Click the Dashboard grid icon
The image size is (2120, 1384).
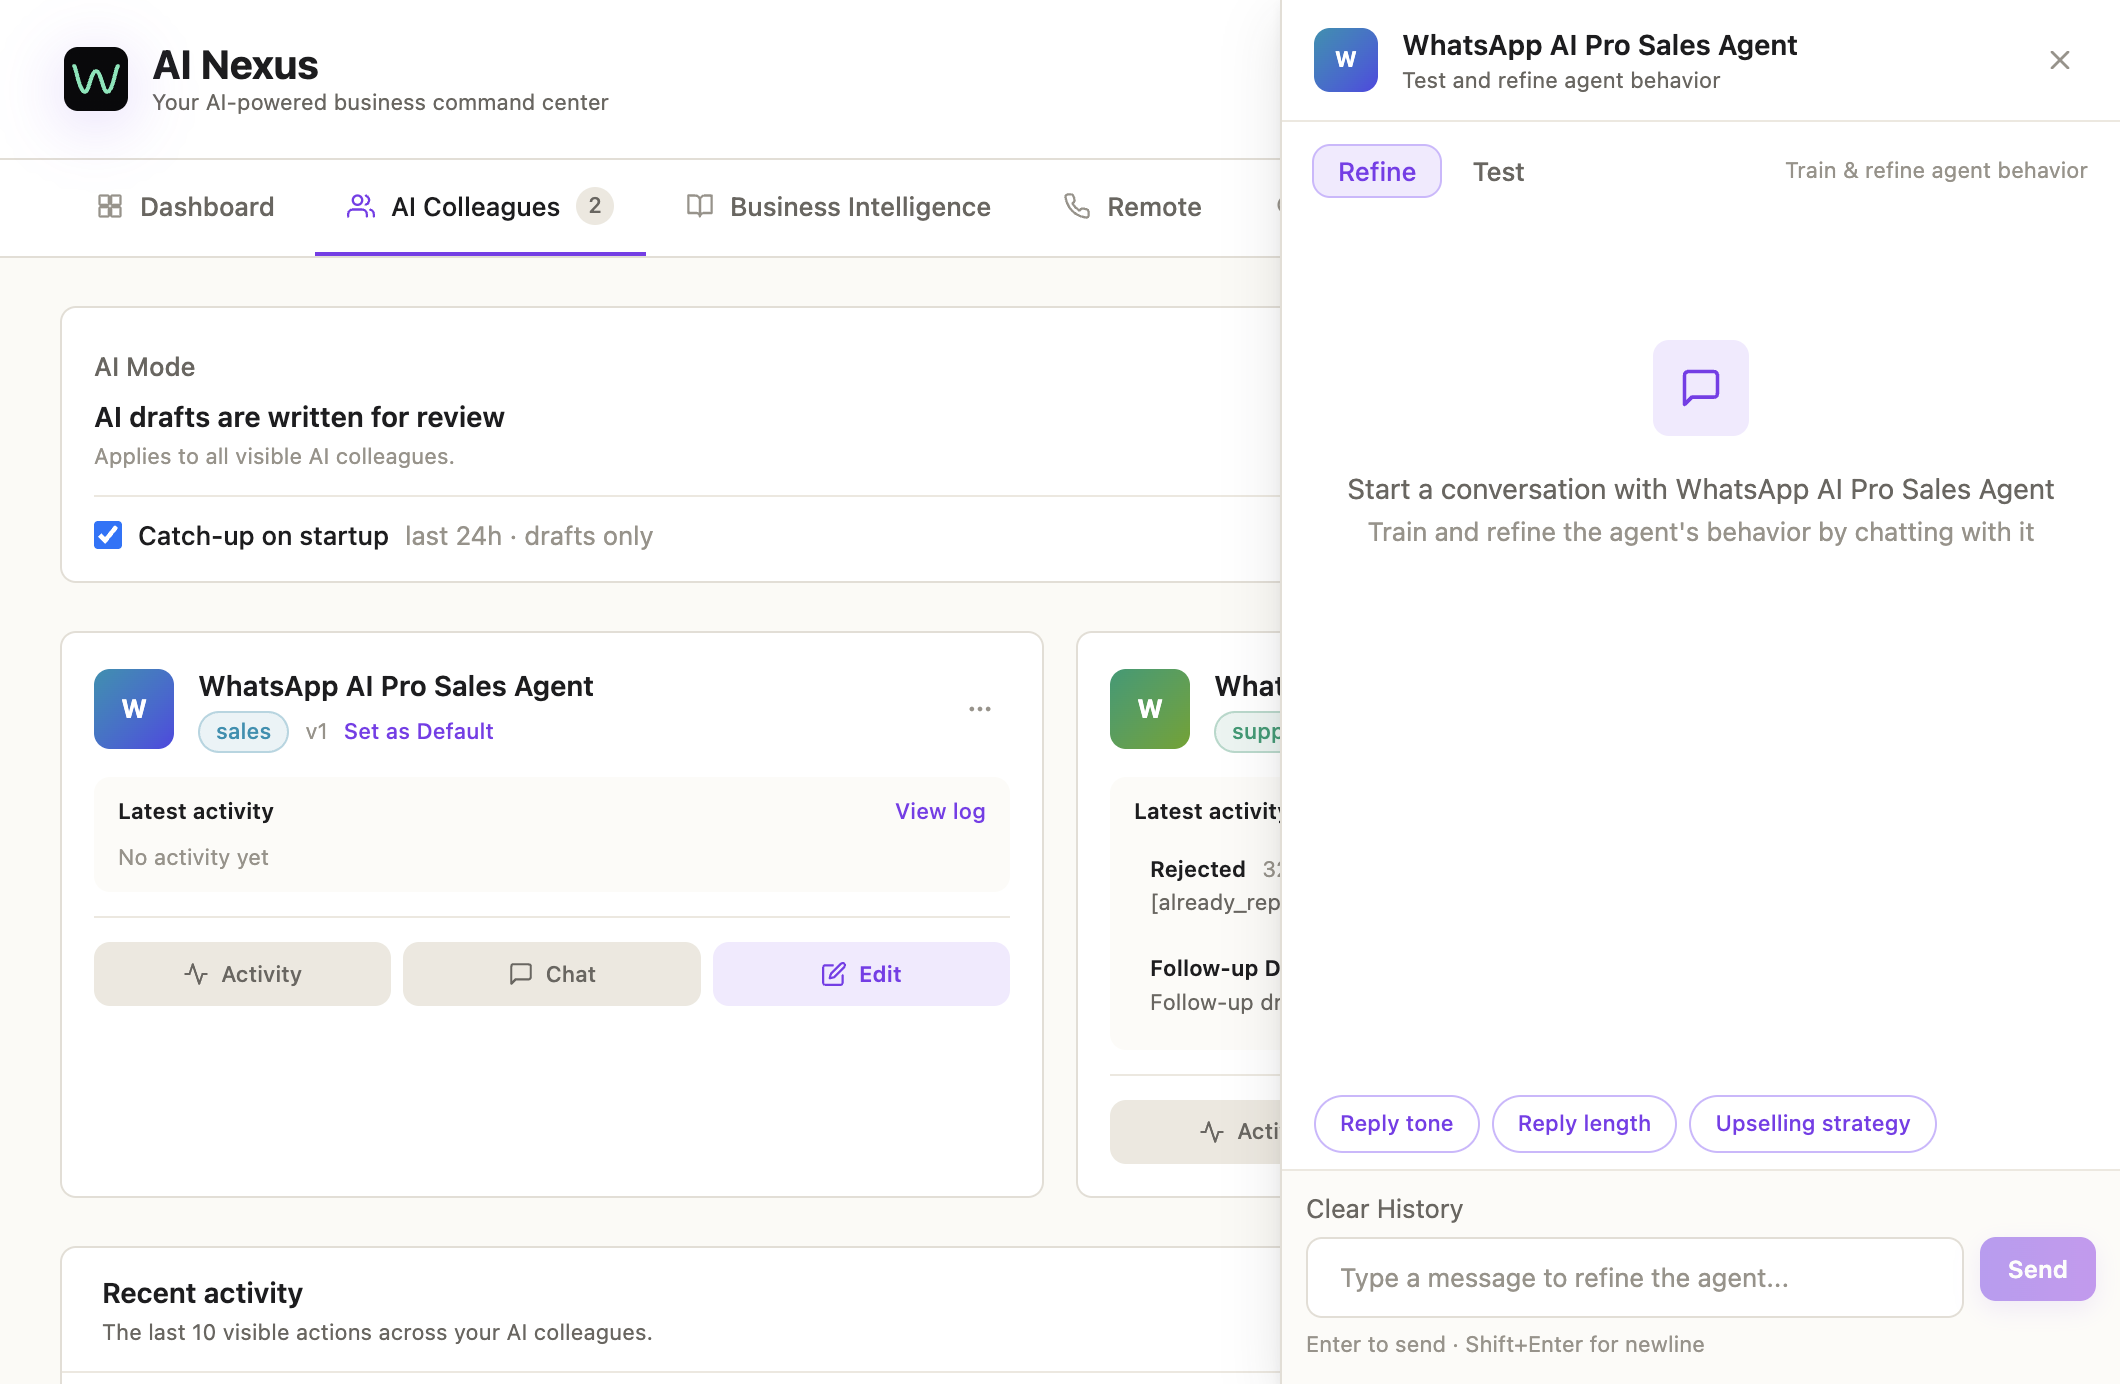(110, 206)
